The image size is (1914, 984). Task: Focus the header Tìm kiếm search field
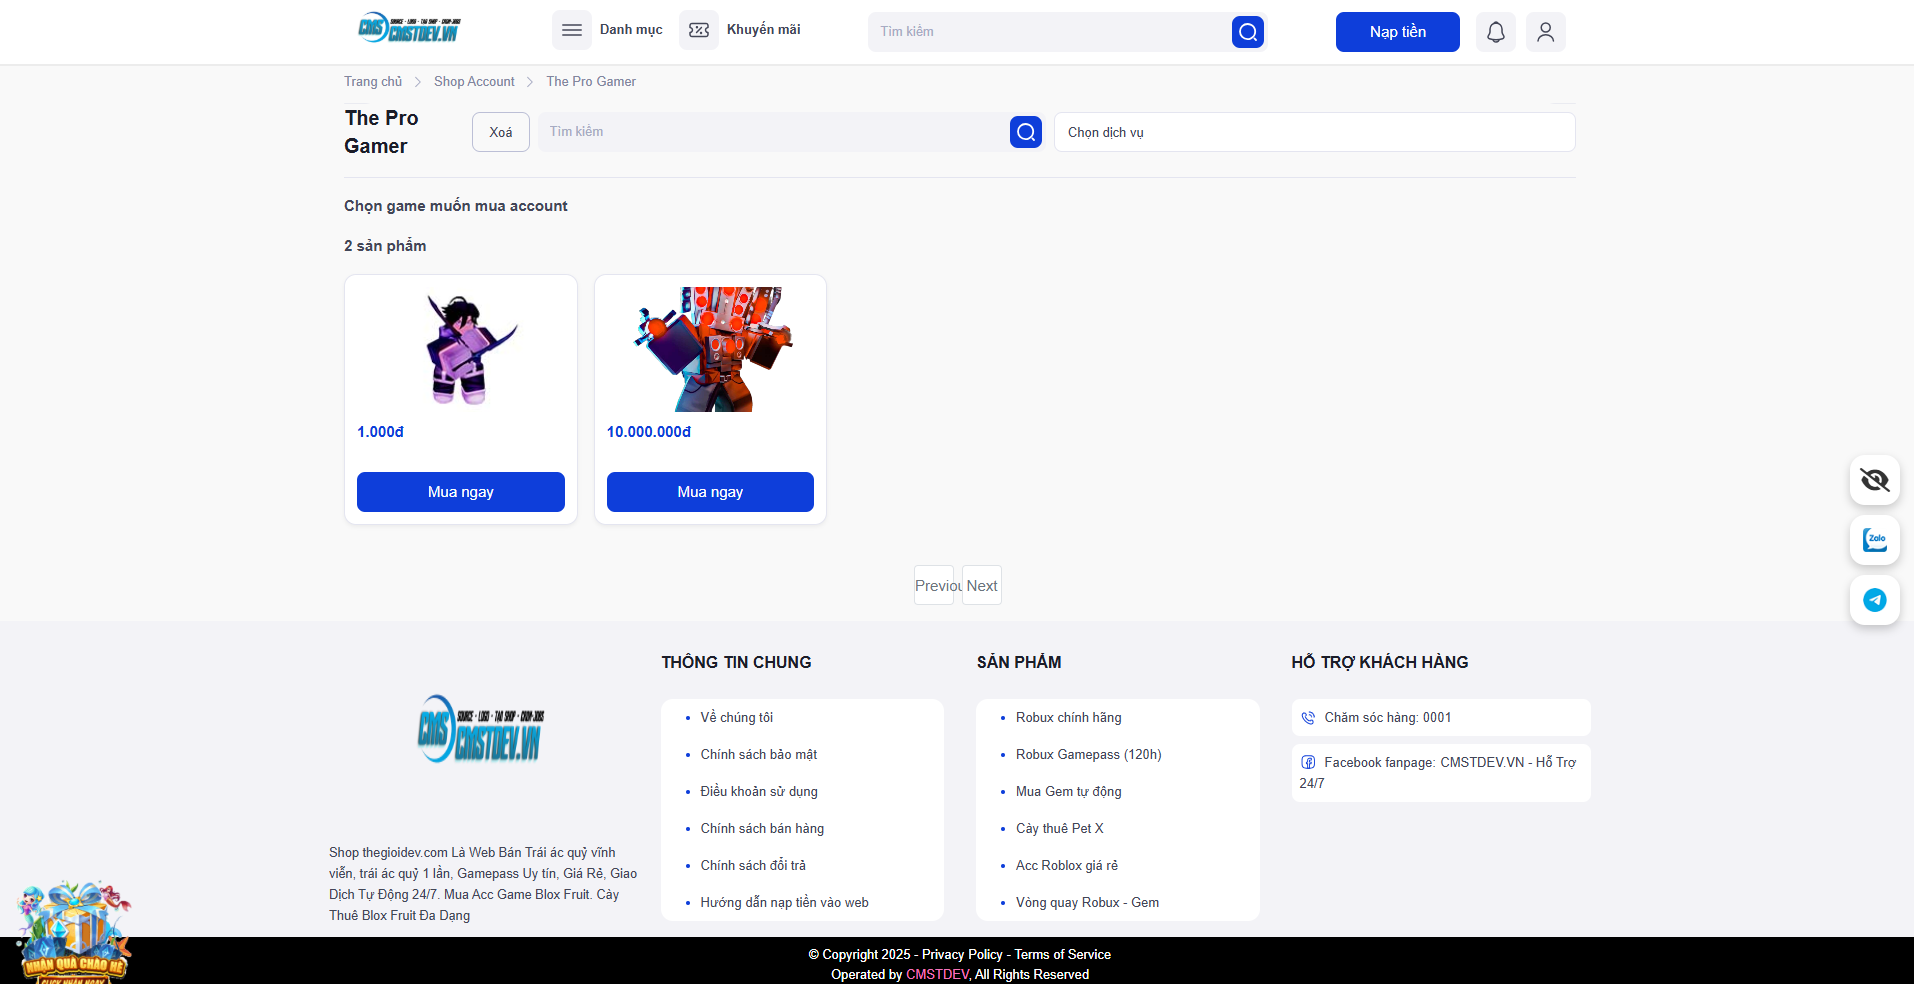point(1048,32)
